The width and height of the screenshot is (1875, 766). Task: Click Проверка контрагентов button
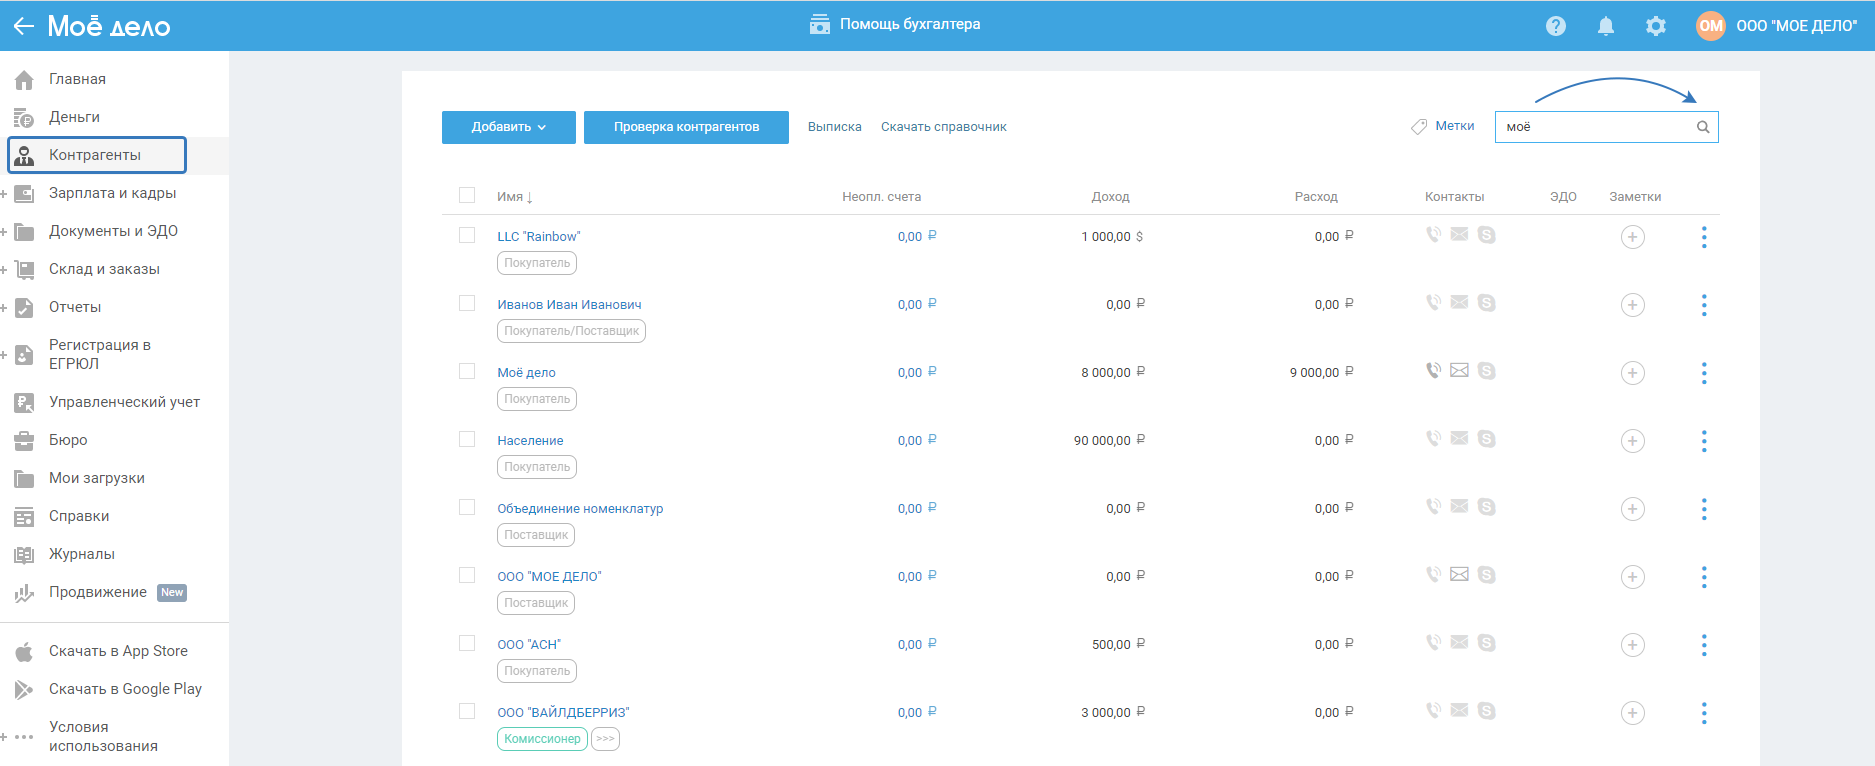pyautogui.click(x=686, y=127)
